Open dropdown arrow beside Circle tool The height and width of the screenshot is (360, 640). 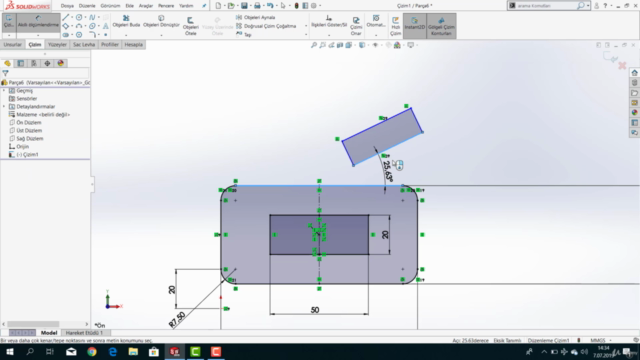tap(85, 17)
